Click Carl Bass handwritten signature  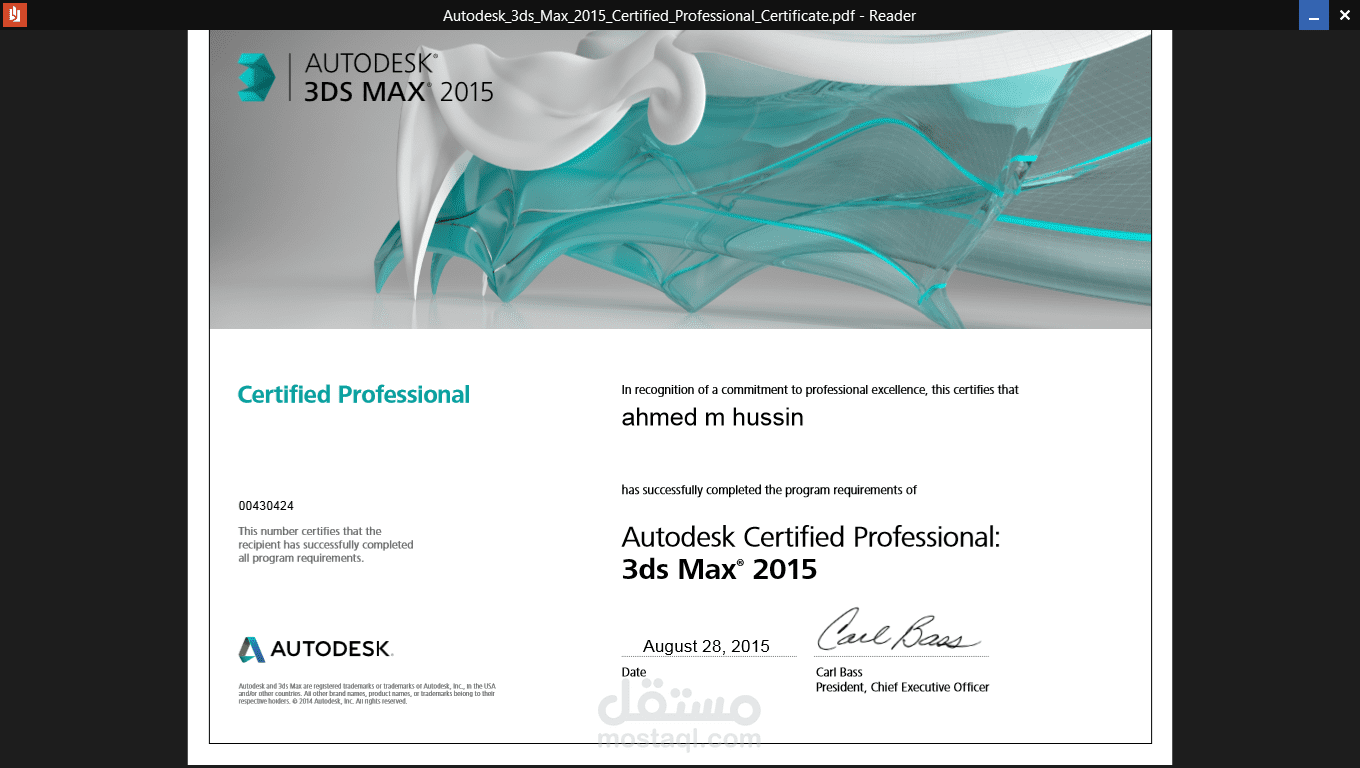pos(899,630)
